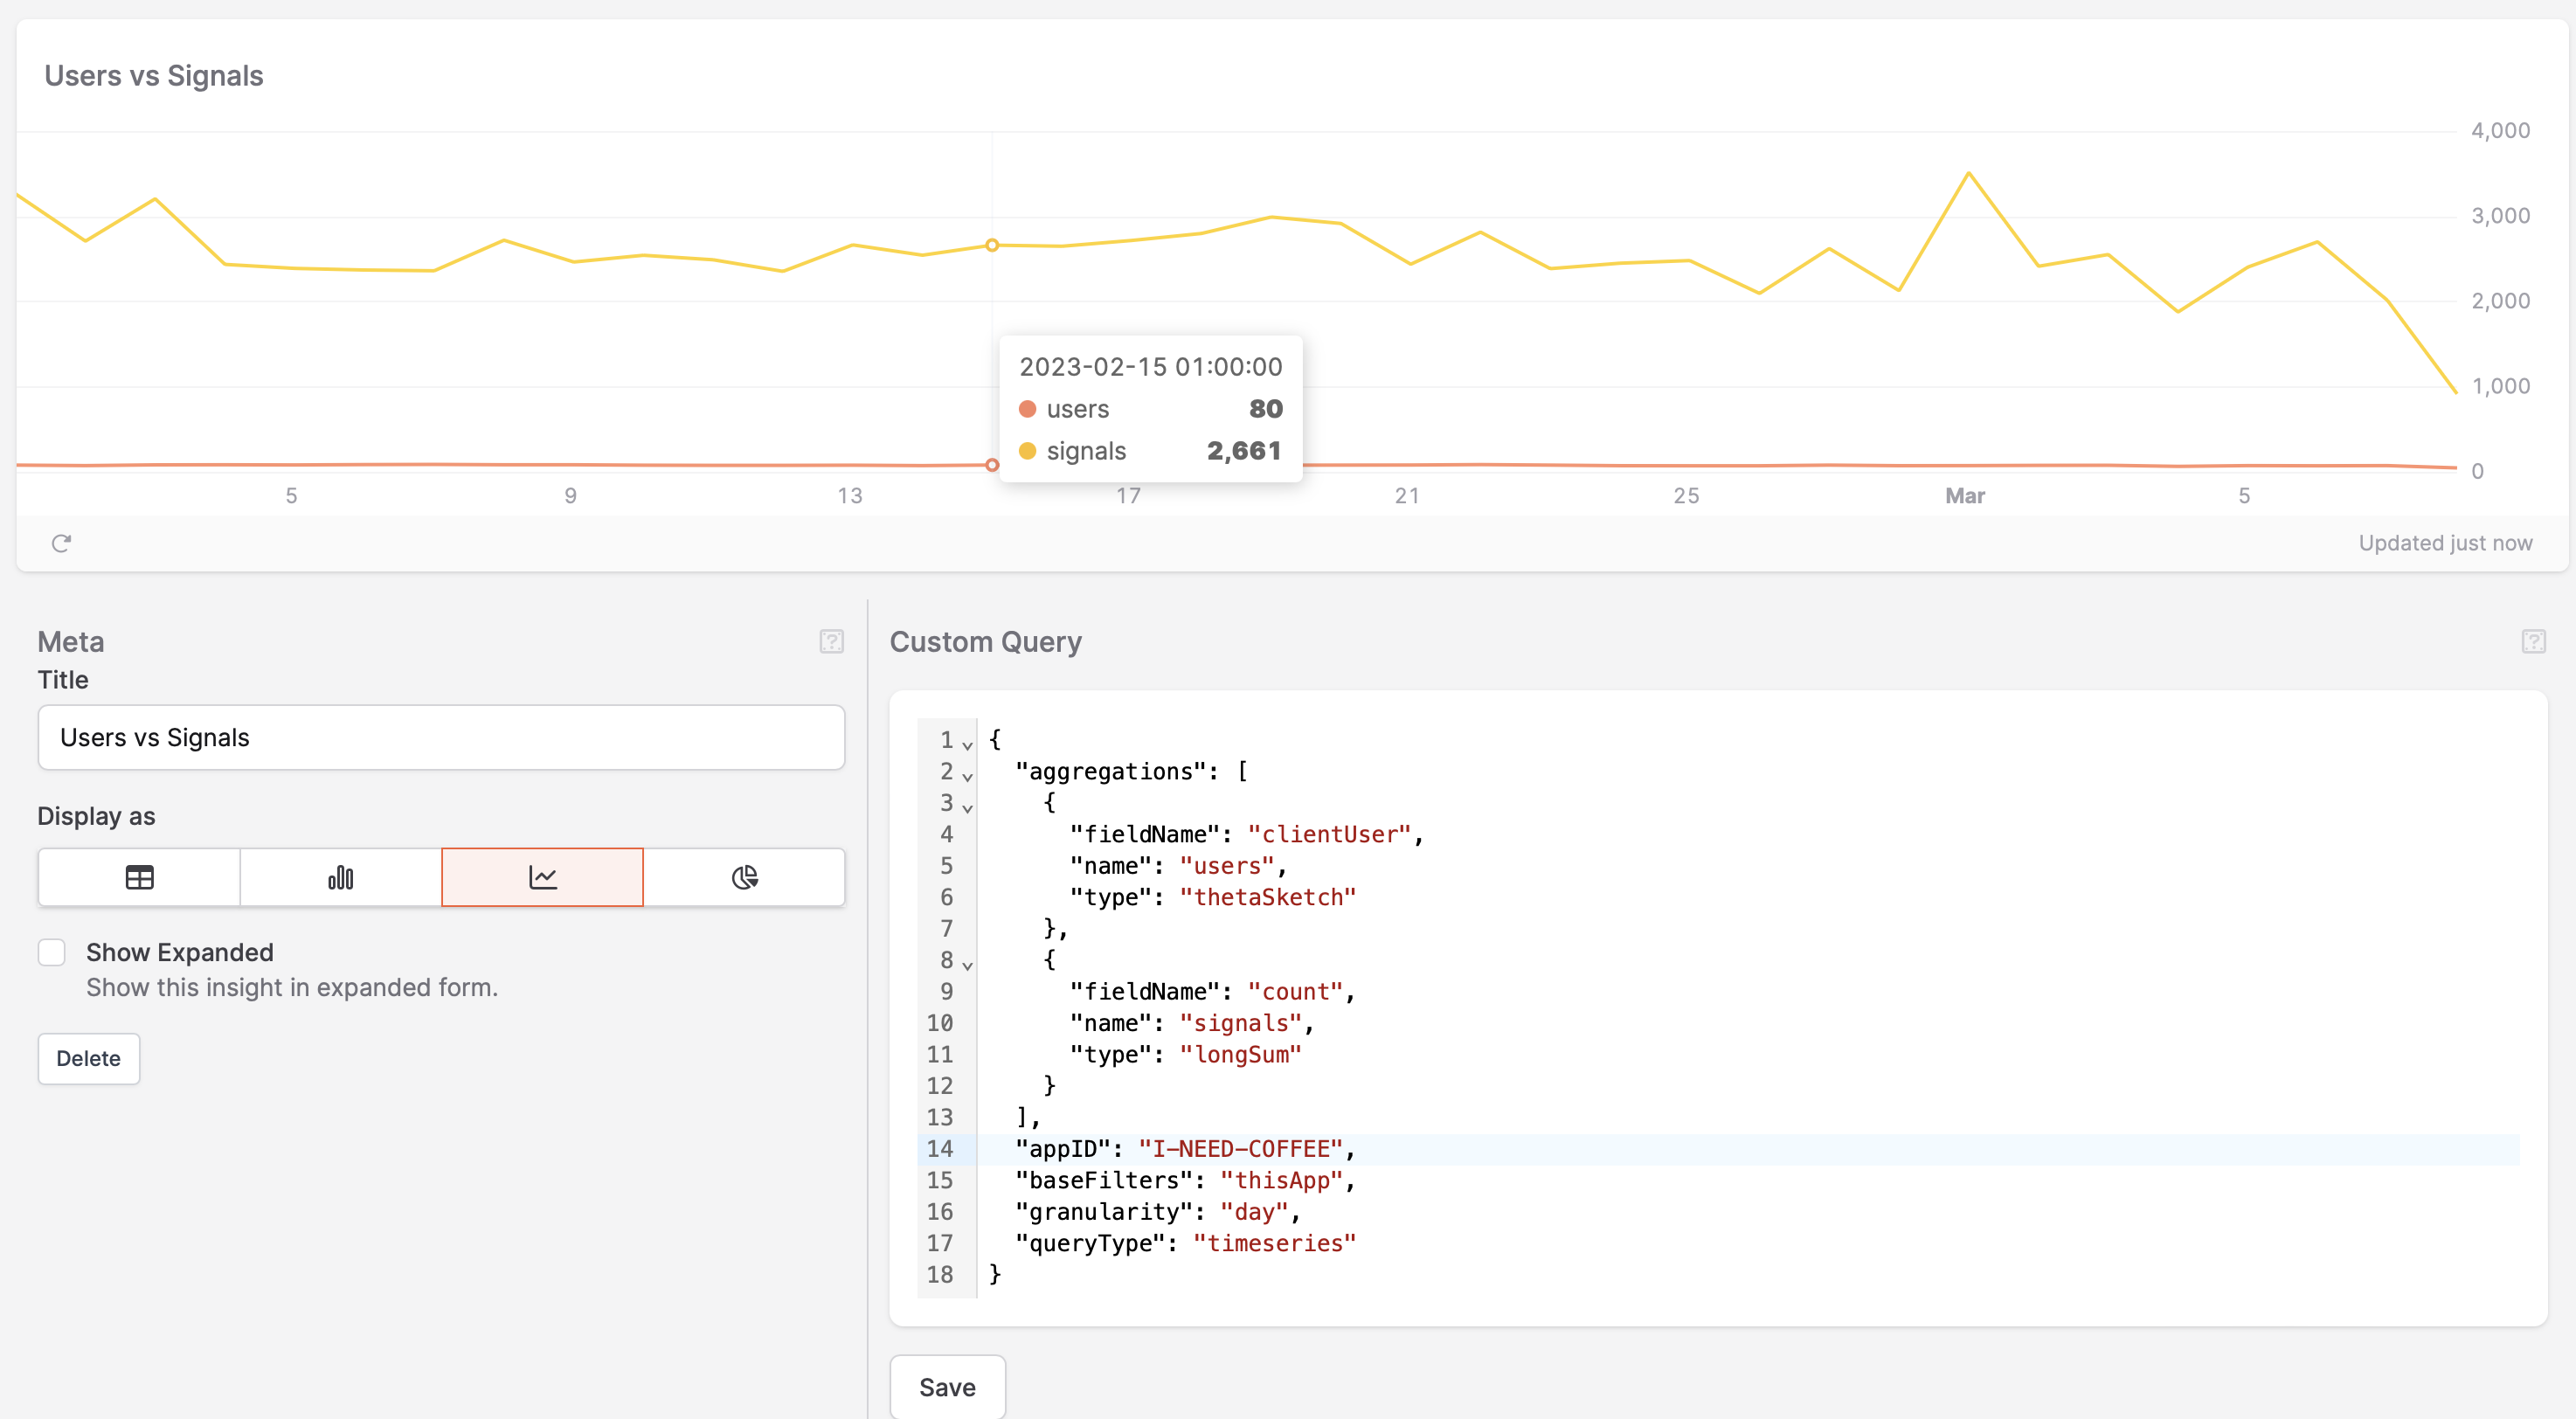Screen dimensions: 2576x1419
Task: Click the orange users data point marker
Action: 992,465
